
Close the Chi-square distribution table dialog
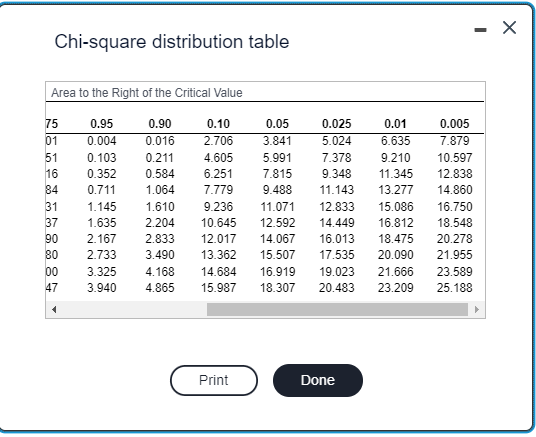pyautogui.click(x=509, y=28)
